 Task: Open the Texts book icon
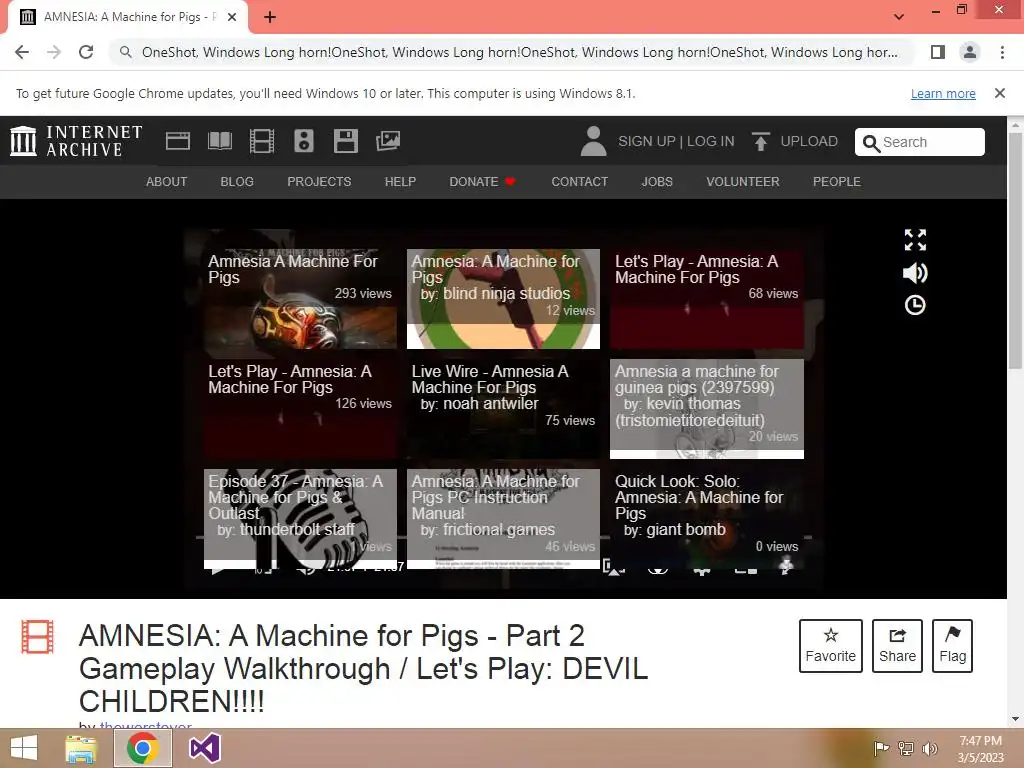click(219, 141)
